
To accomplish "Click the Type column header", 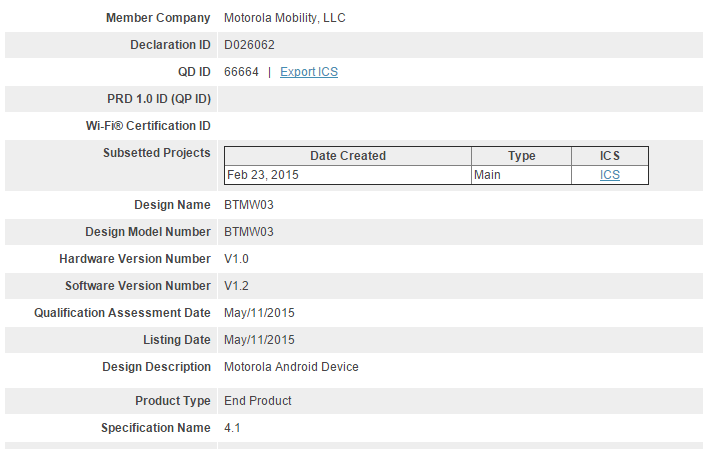I will click(x=521, y=156).
